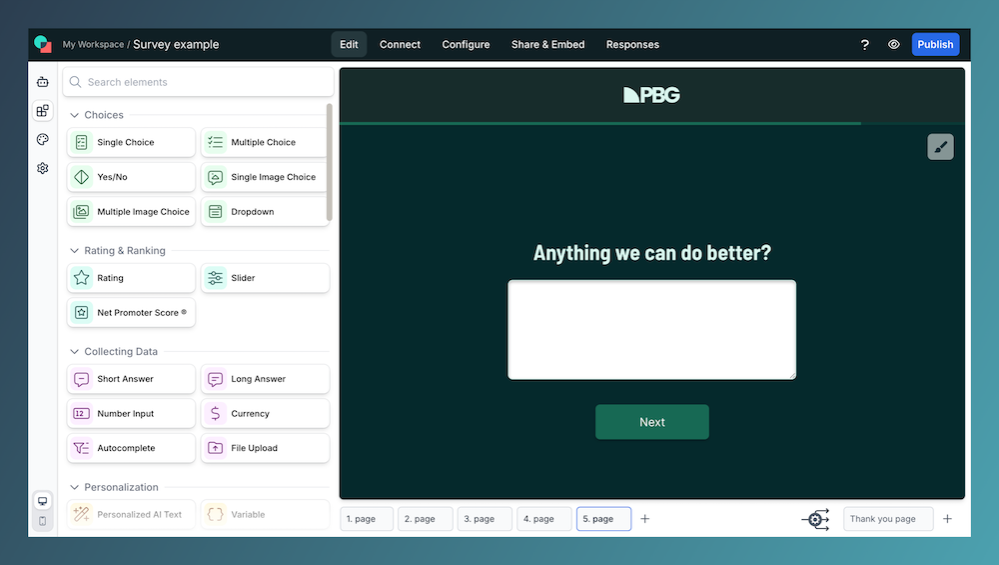Click the Publish button

click(935, 45)
